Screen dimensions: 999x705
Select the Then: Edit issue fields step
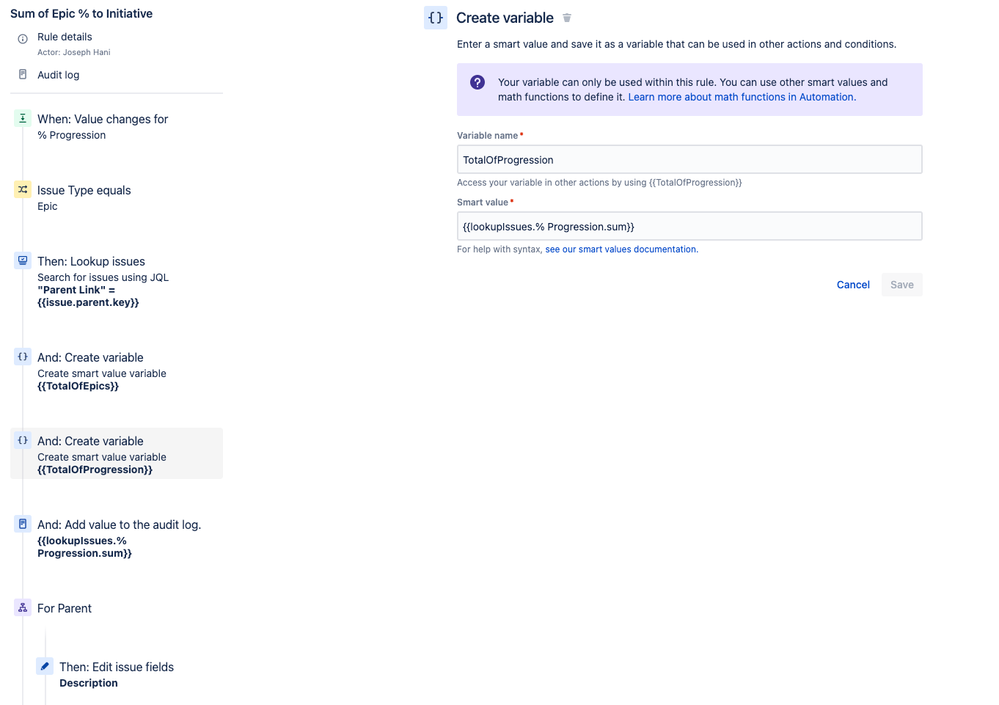coord(127,674)
